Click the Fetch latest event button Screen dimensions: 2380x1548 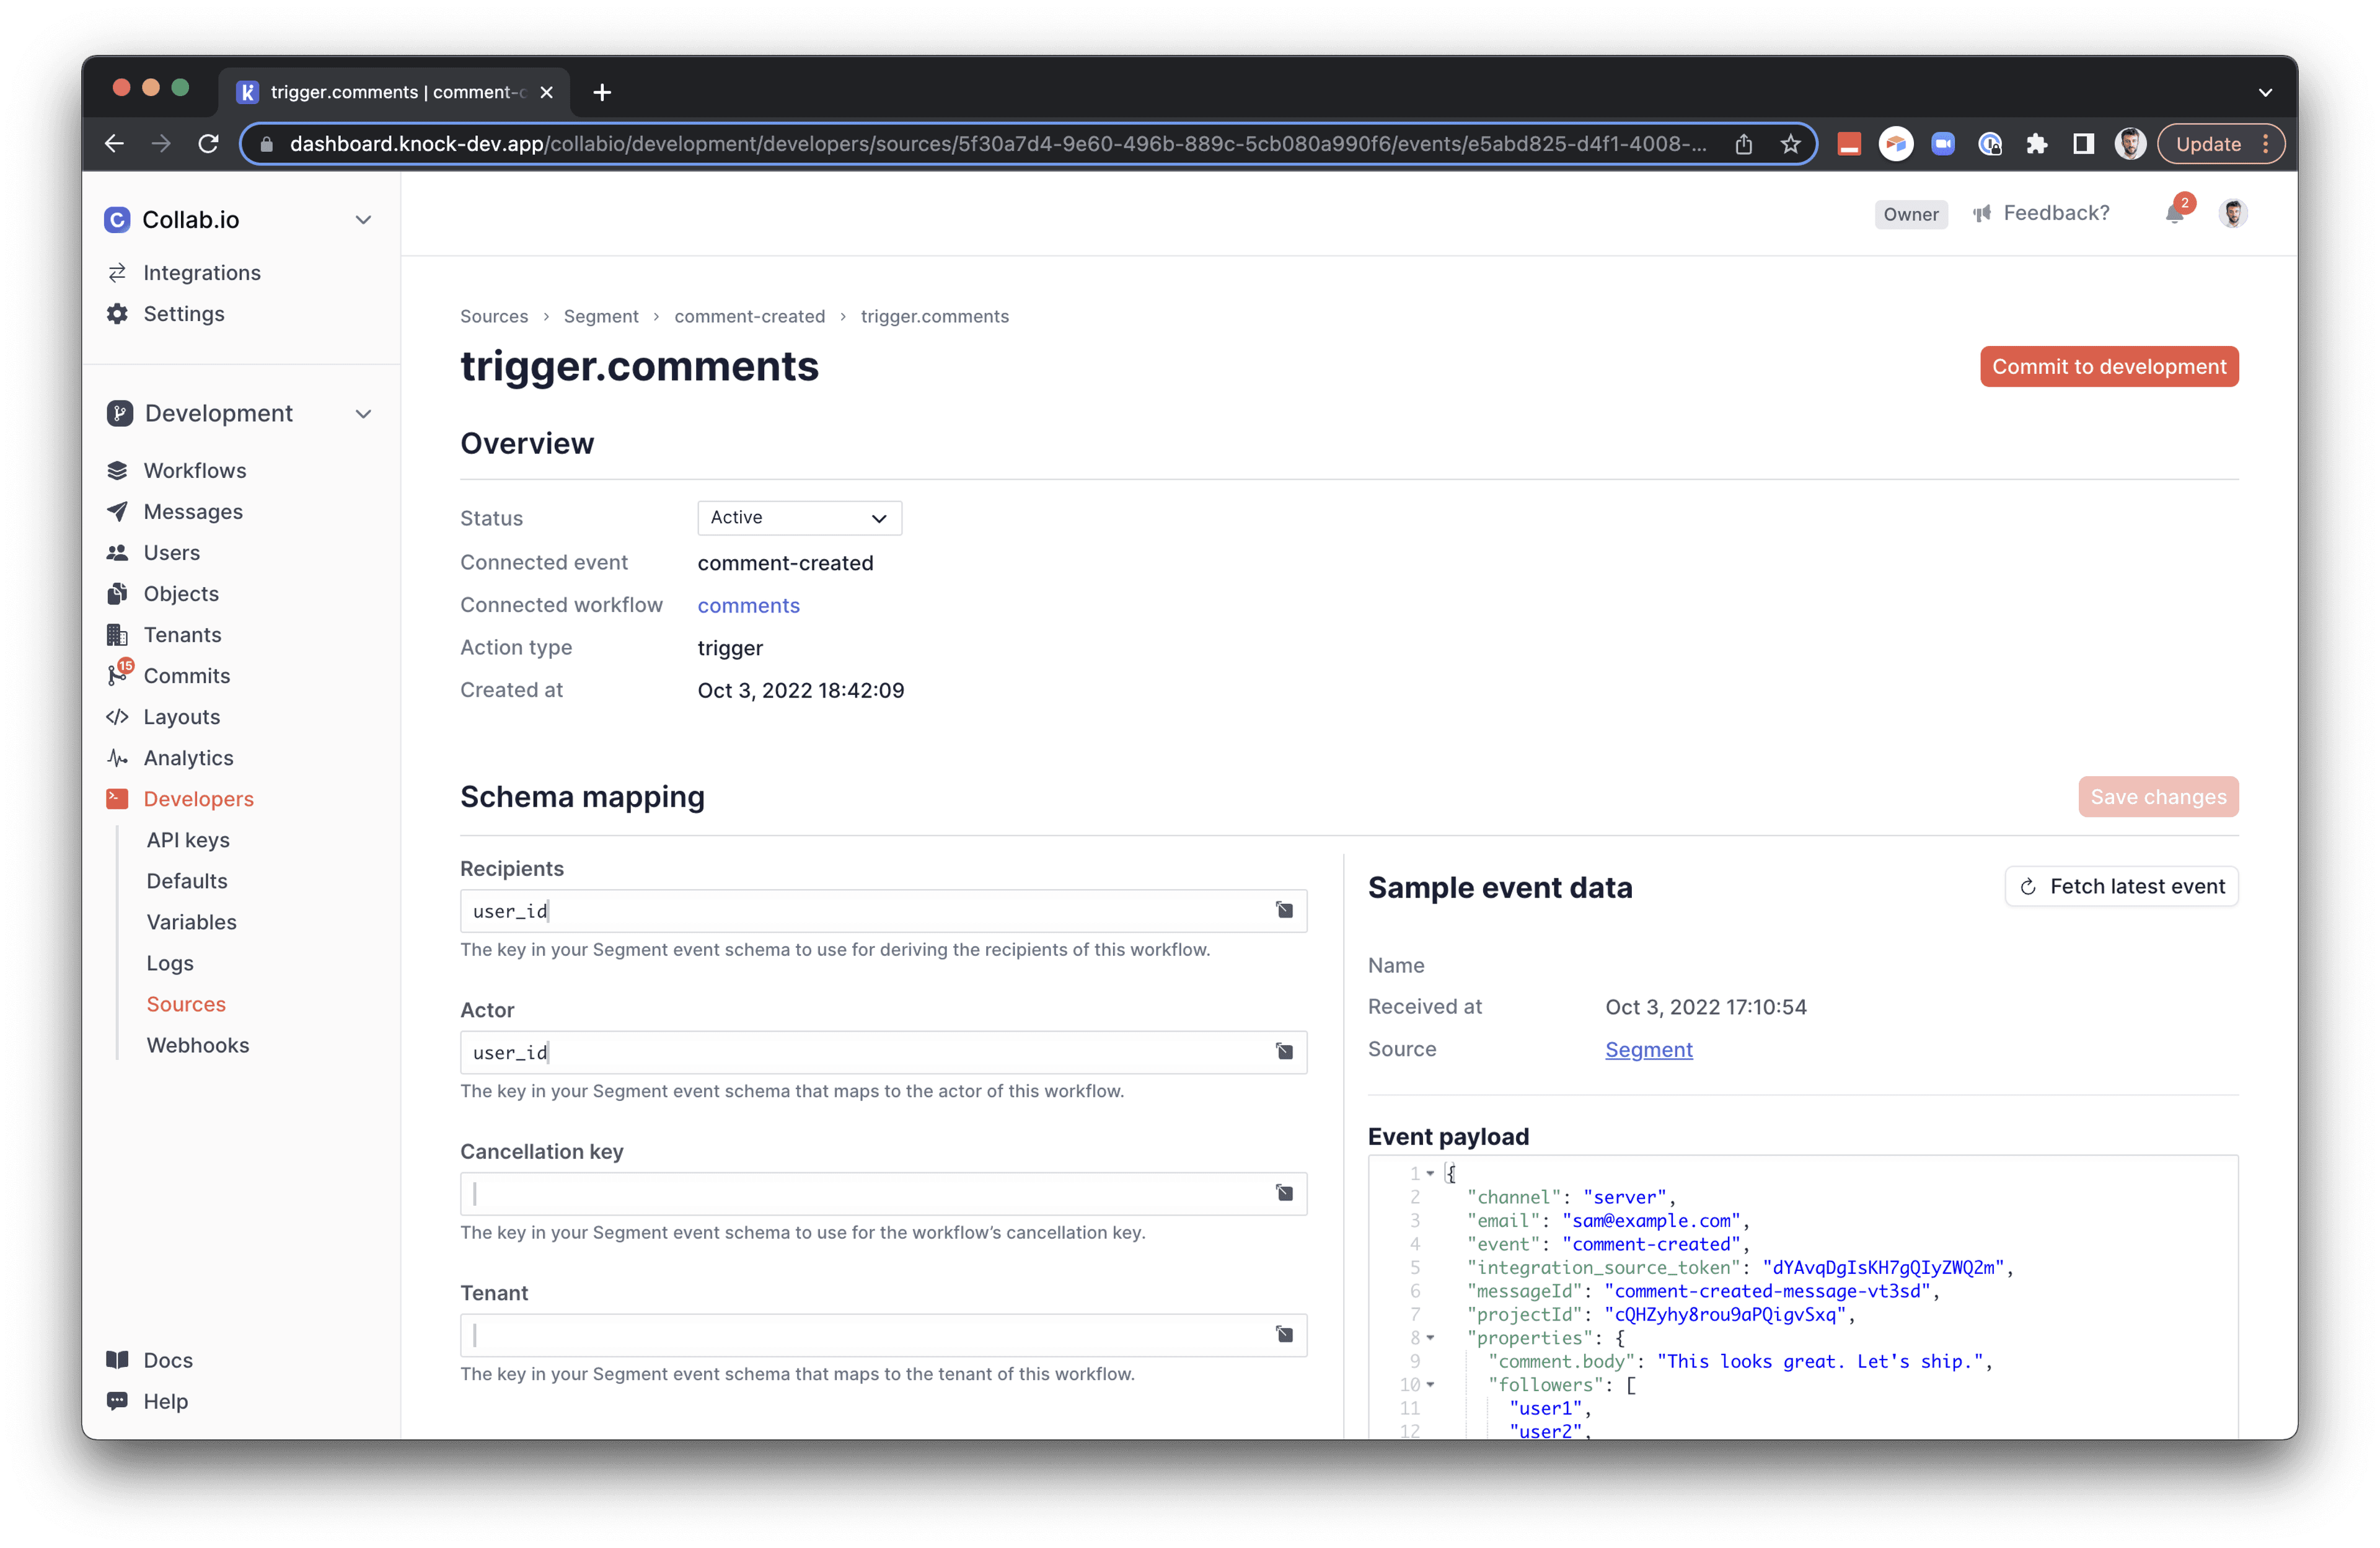2121,887
